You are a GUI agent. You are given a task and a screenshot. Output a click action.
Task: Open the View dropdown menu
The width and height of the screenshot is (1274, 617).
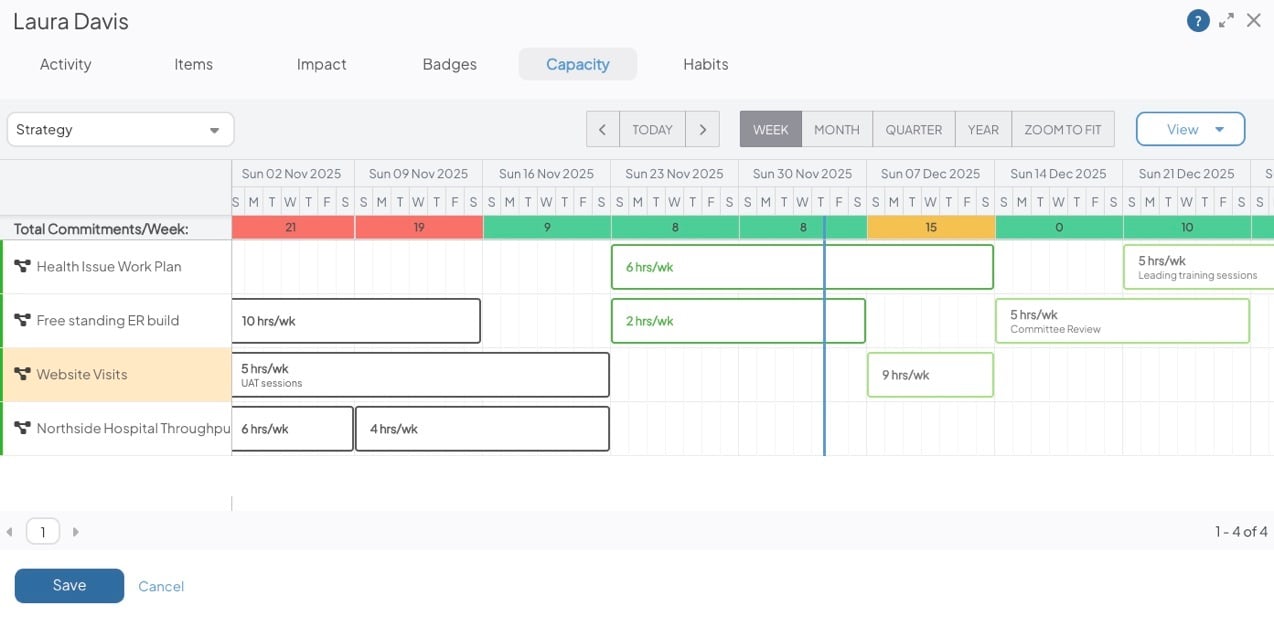click(1190, 129)
